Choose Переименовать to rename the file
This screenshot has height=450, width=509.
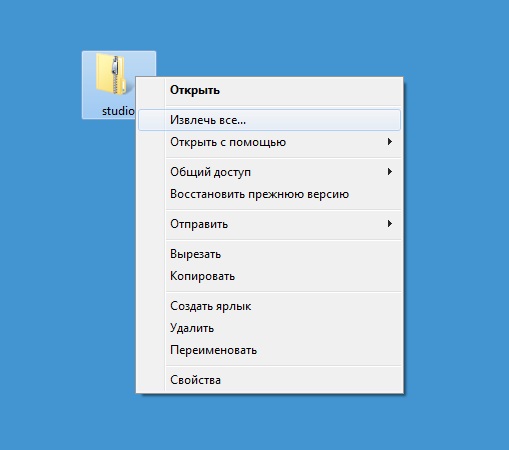269,350
